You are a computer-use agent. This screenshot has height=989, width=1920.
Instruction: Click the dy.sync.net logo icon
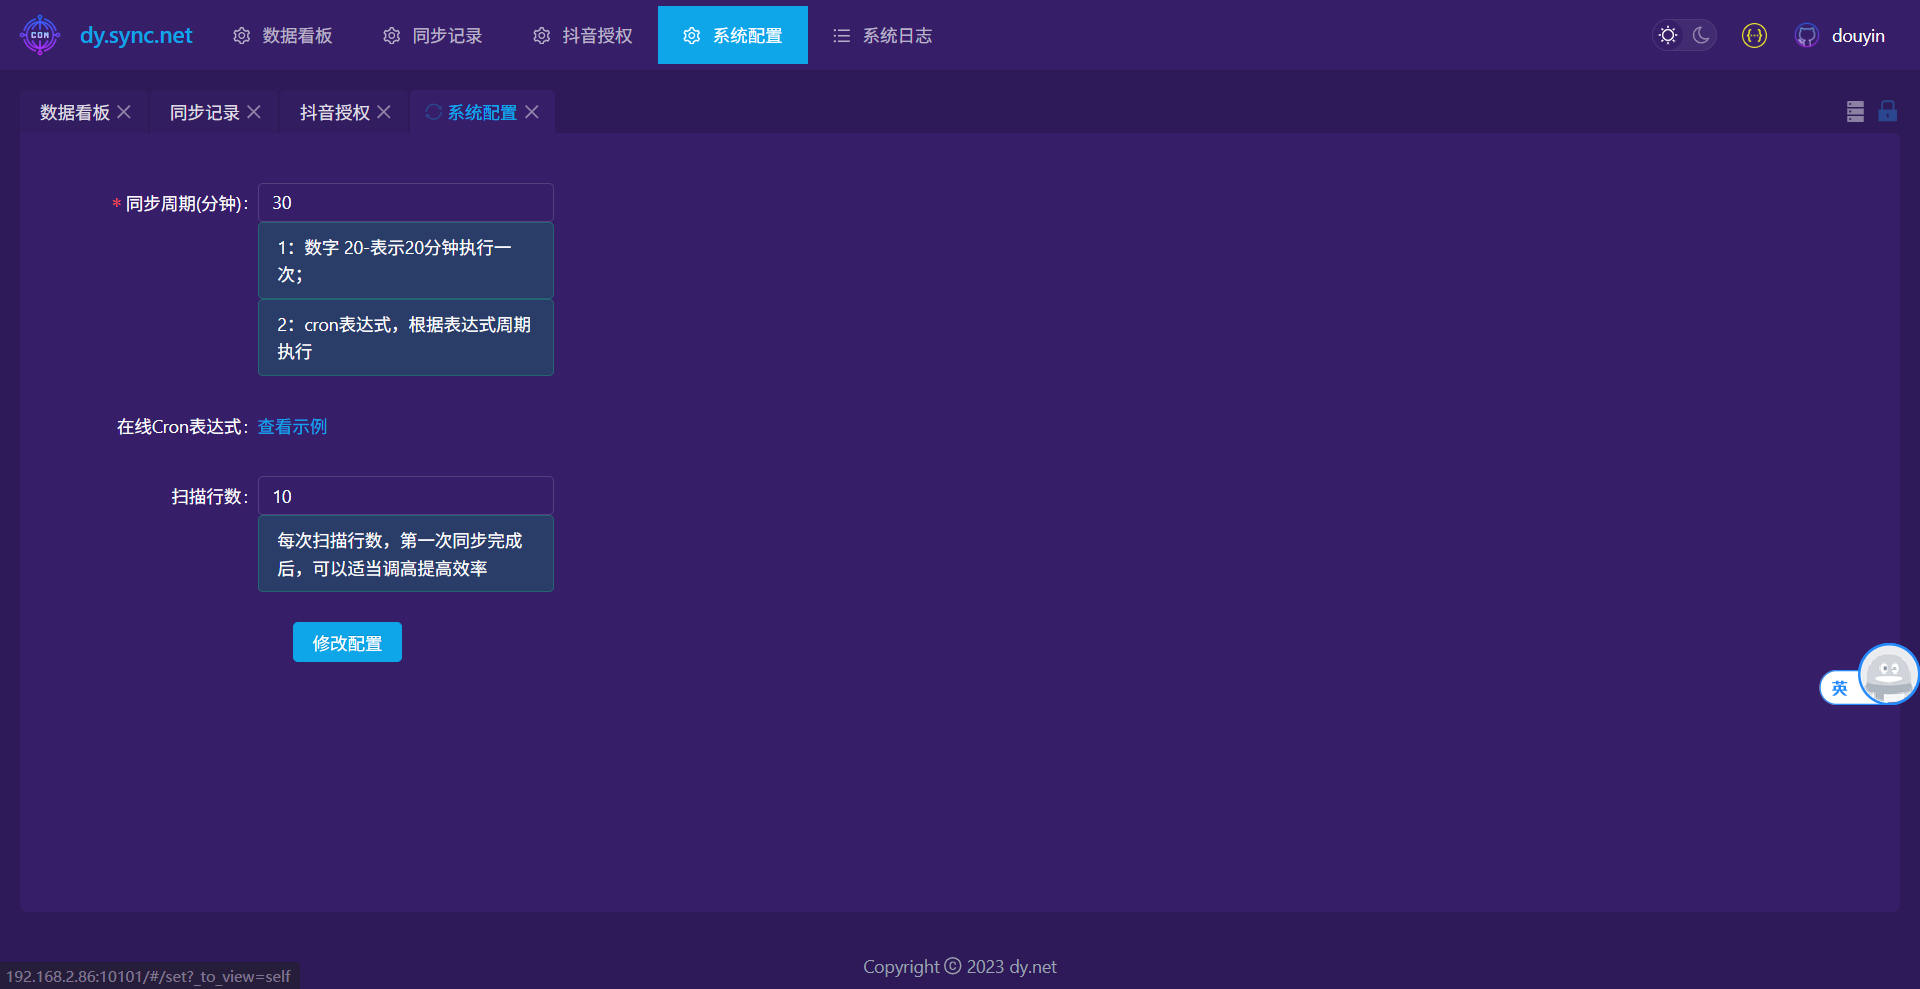[40, 35]
